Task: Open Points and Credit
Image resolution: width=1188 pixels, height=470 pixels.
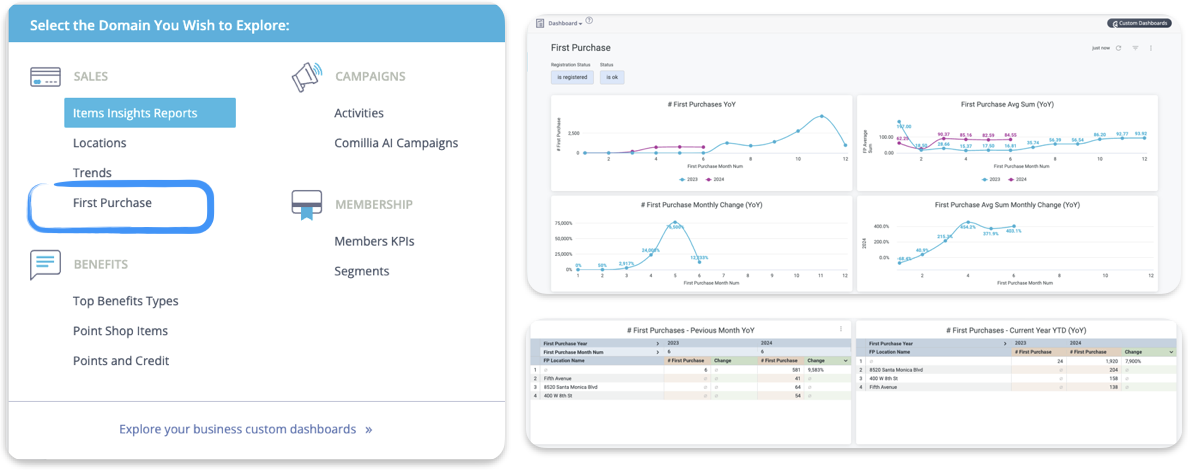Action: (121, 361)
